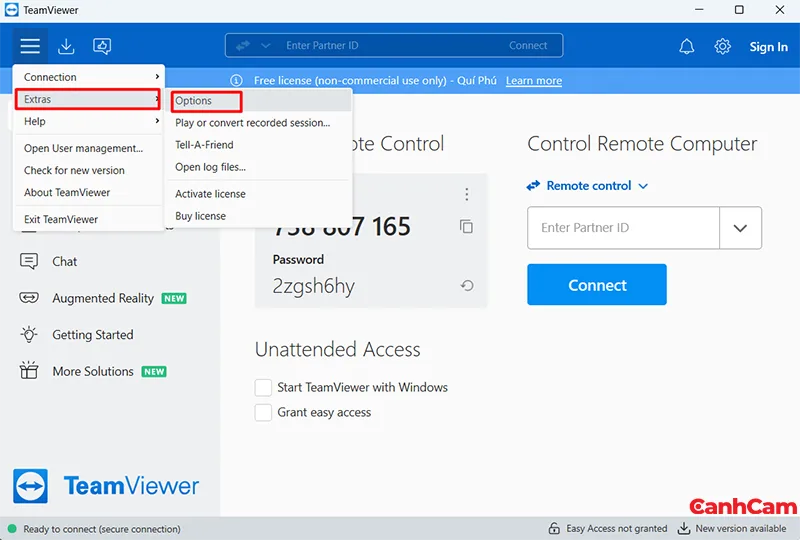800x540 pixels.
Task: Click the Ready to connect status text
Action: coord(102,529)
